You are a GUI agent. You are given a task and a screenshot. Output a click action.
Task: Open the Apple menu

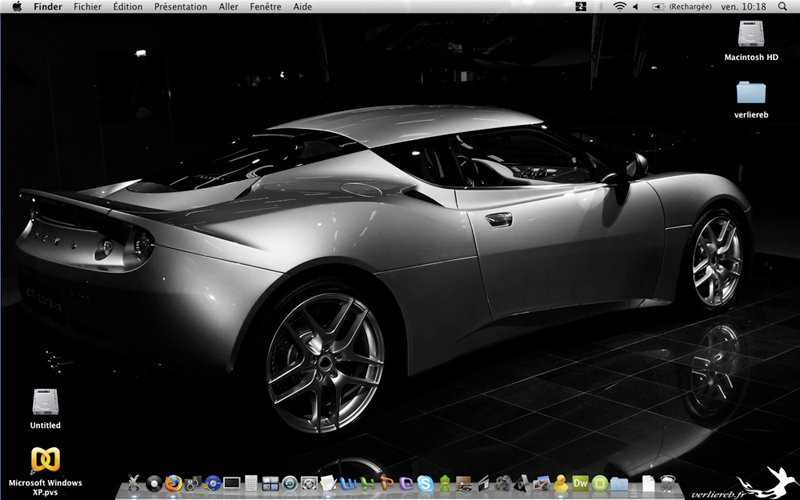(x=17, y=7)
